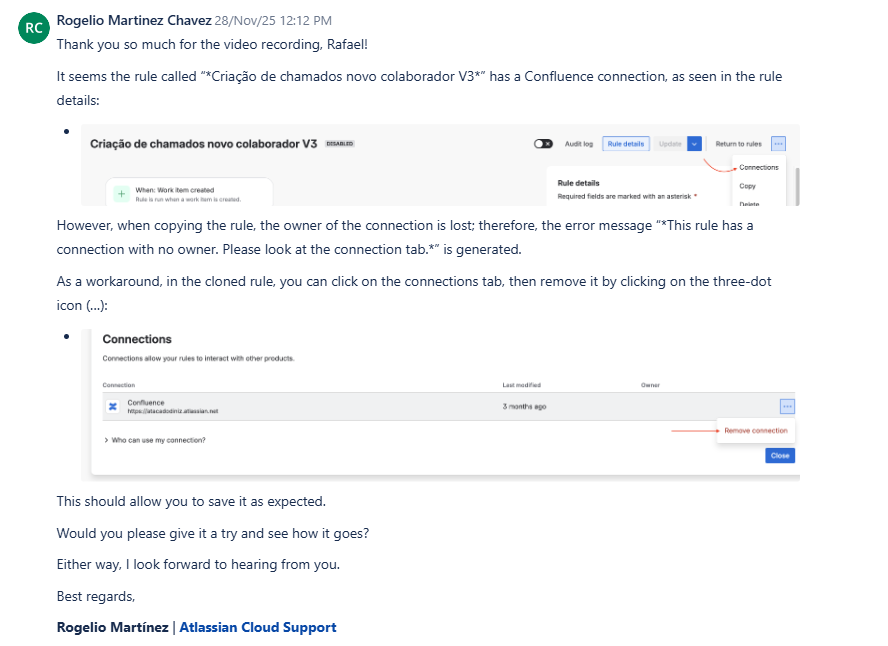The image size is (888, 646).
Task: Open the Atlassian Cloud Support link
Action: tap(258, 627)
